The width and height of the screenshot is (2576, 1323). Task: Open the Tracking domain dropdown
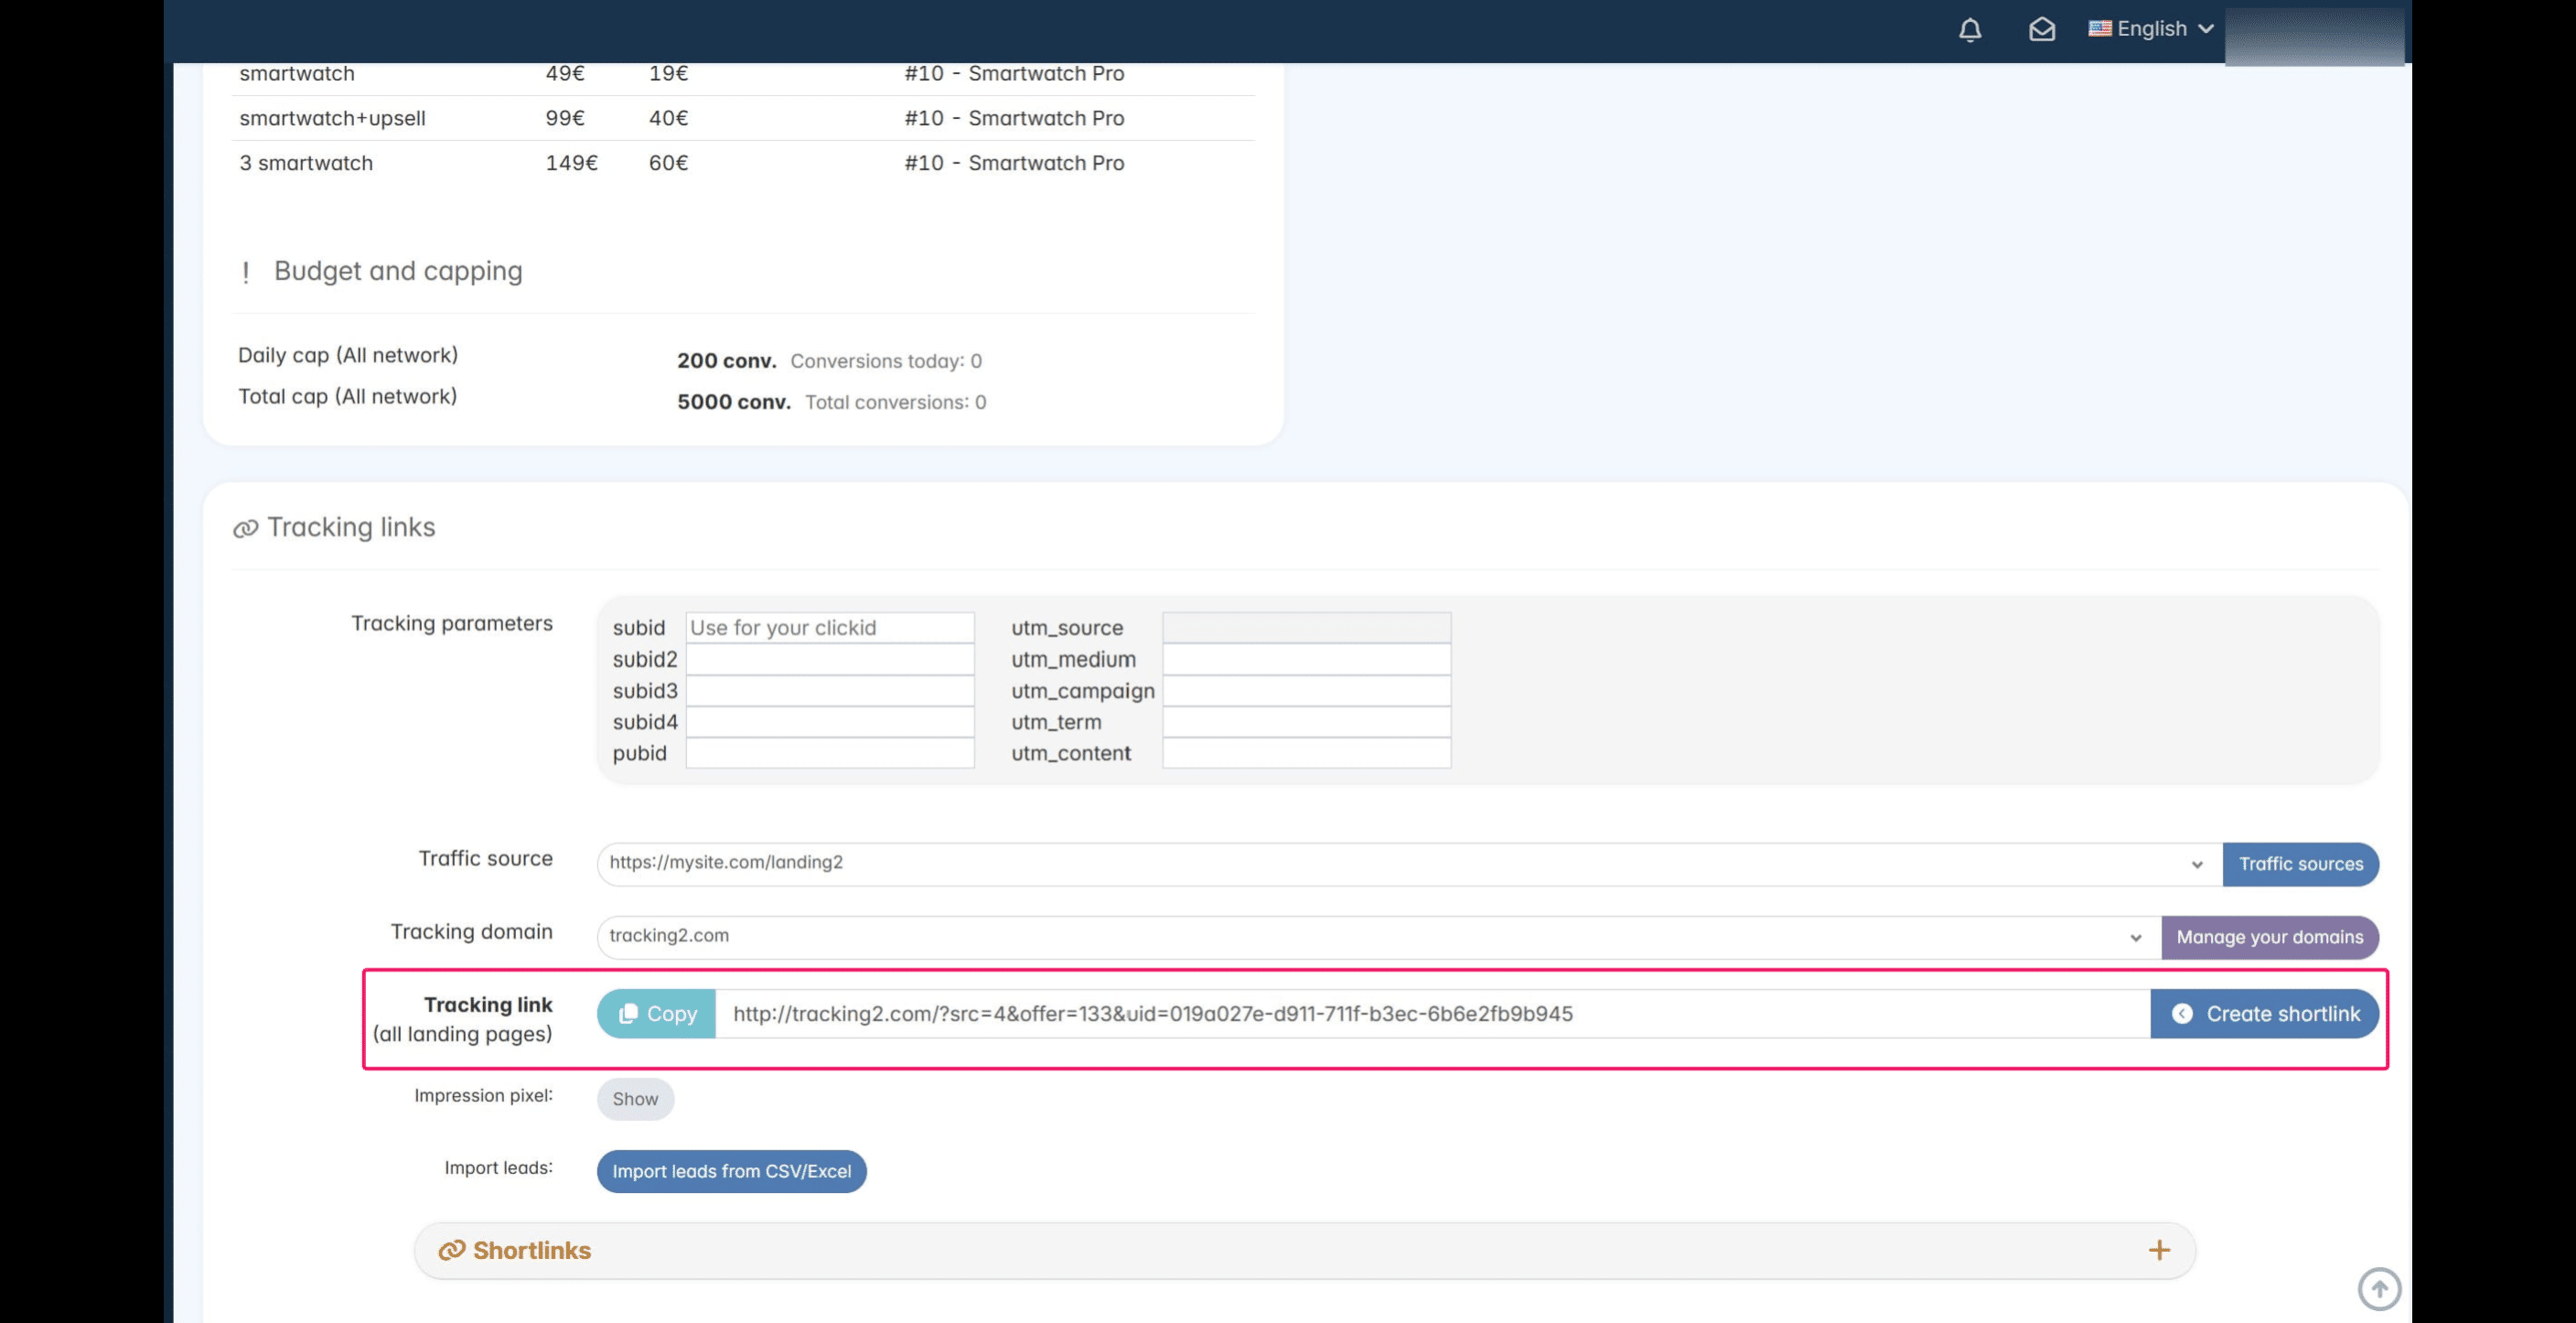pos(1379,937)
